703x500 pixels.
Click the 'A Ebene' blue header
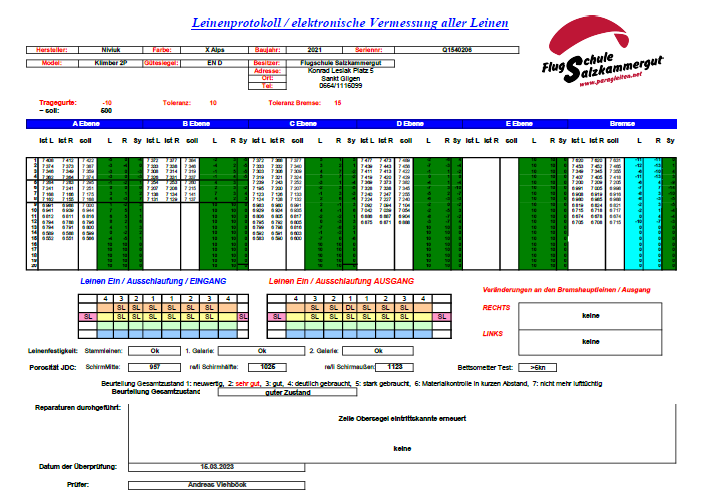pos(86,124)
